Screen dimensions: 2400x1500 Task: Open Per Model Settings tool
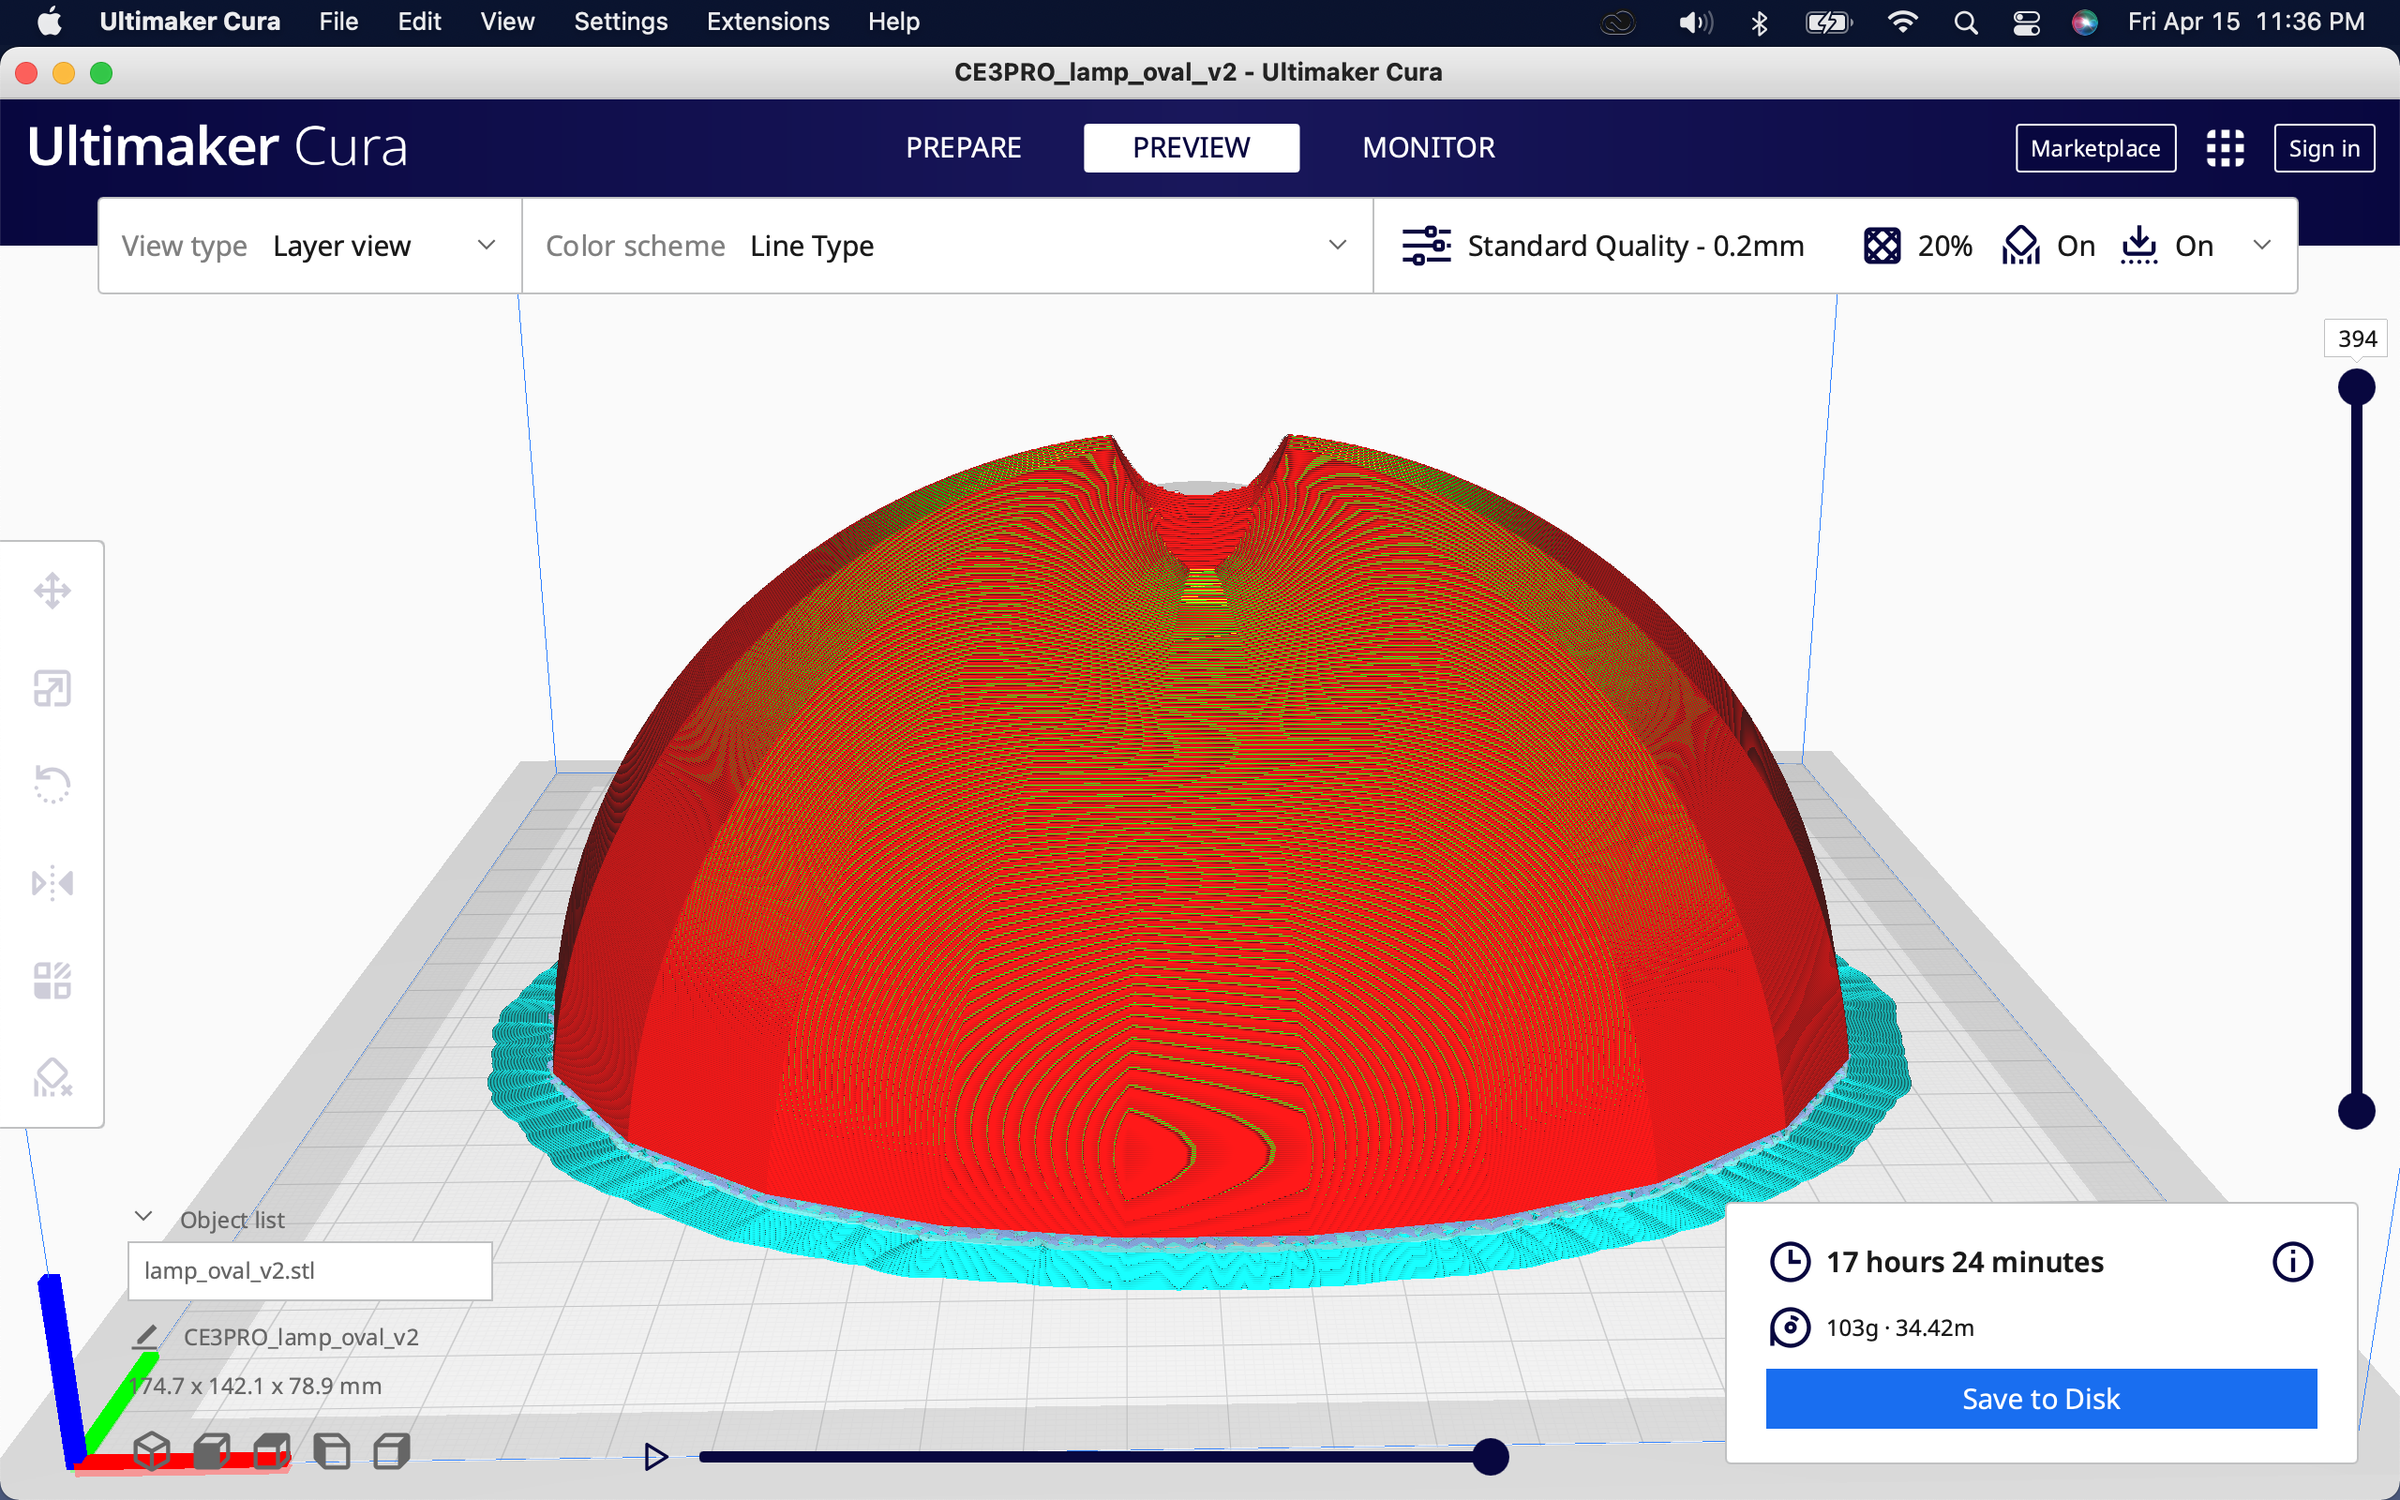tap(52, 980)
